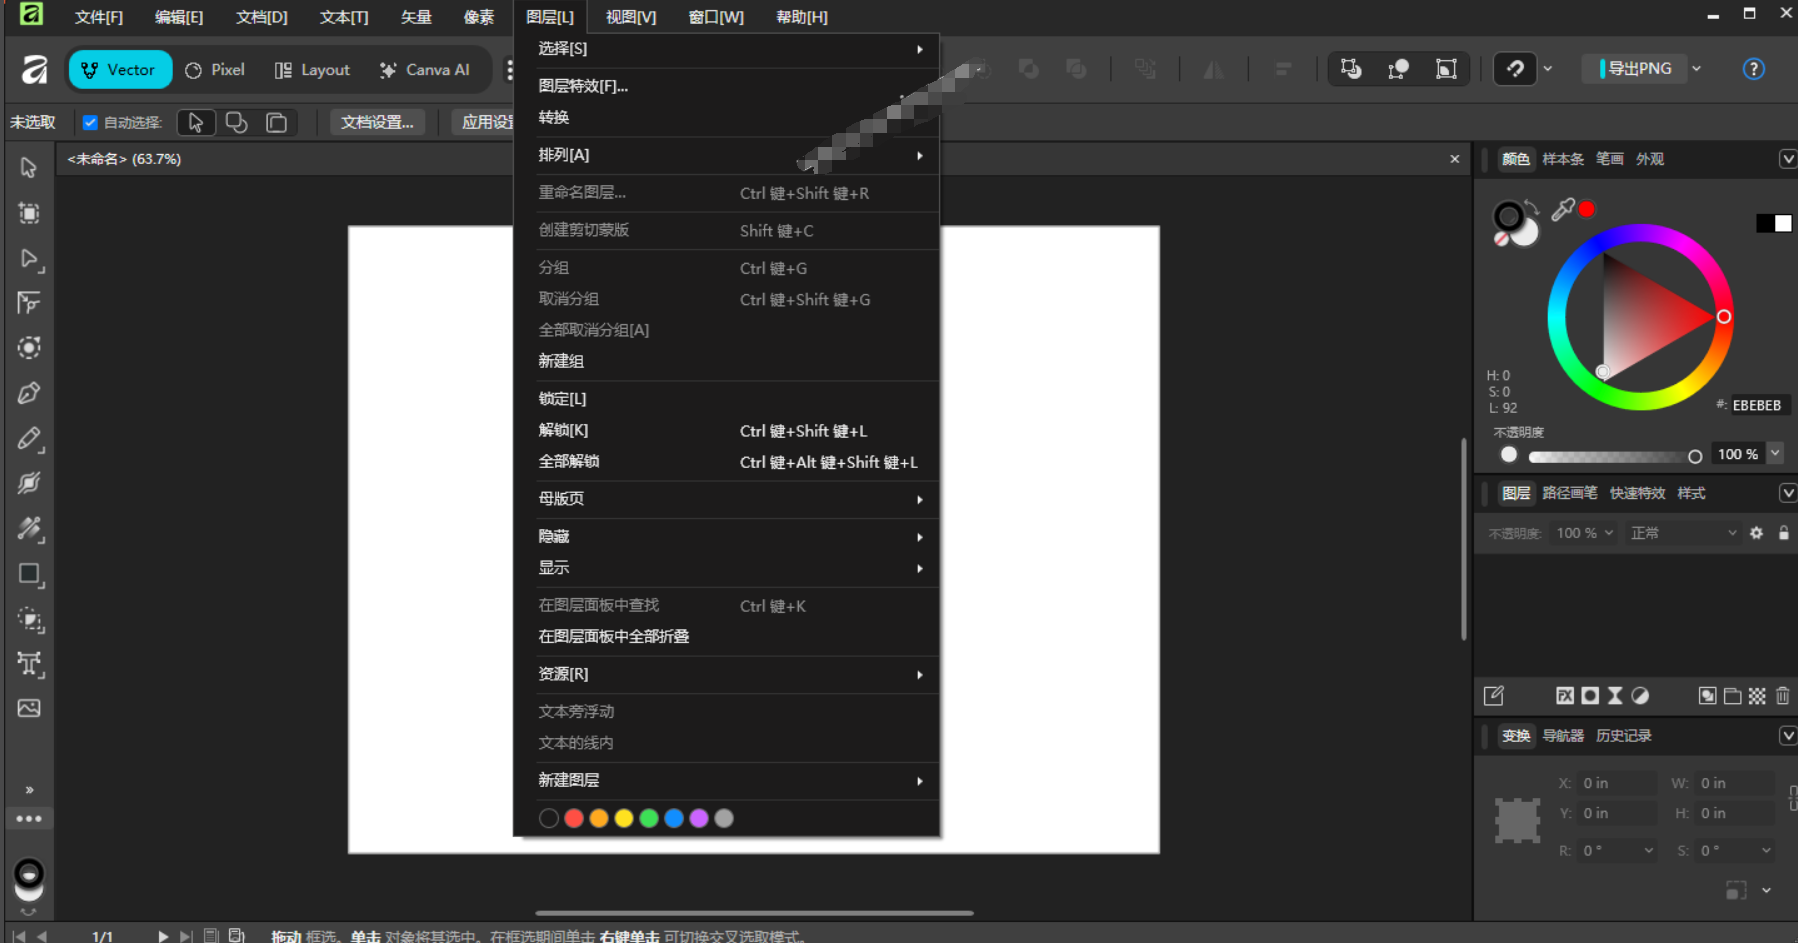This screenshot has width=1798, height=943.
Task: Switch to the 笔画 panel tab
Action: point(1609,159)
